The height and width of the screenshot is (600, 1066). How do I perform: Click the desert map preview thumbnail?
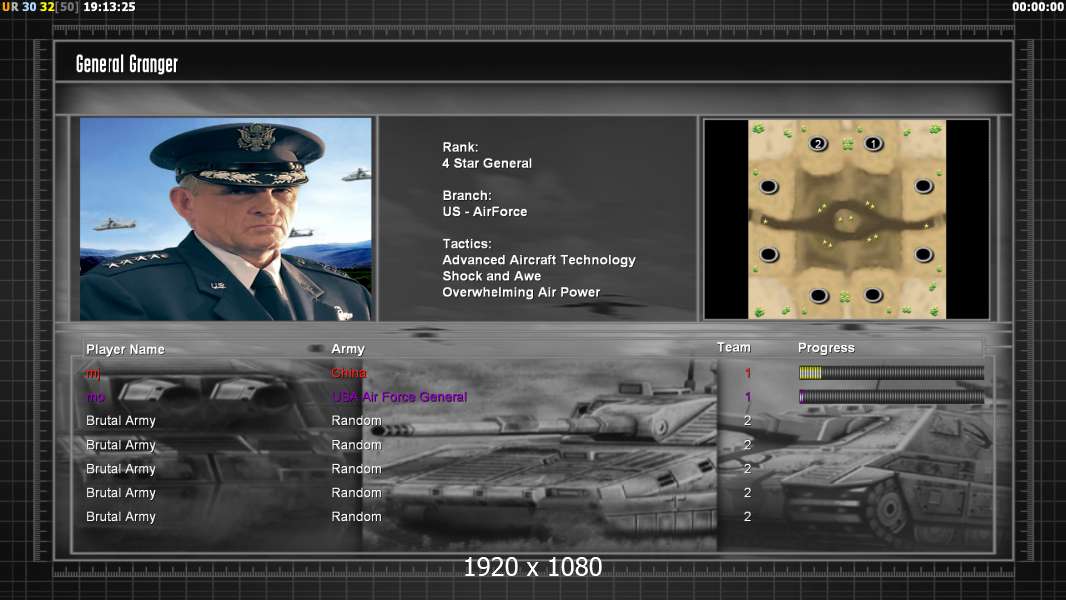pyautogui.click(x=846, y=219)
